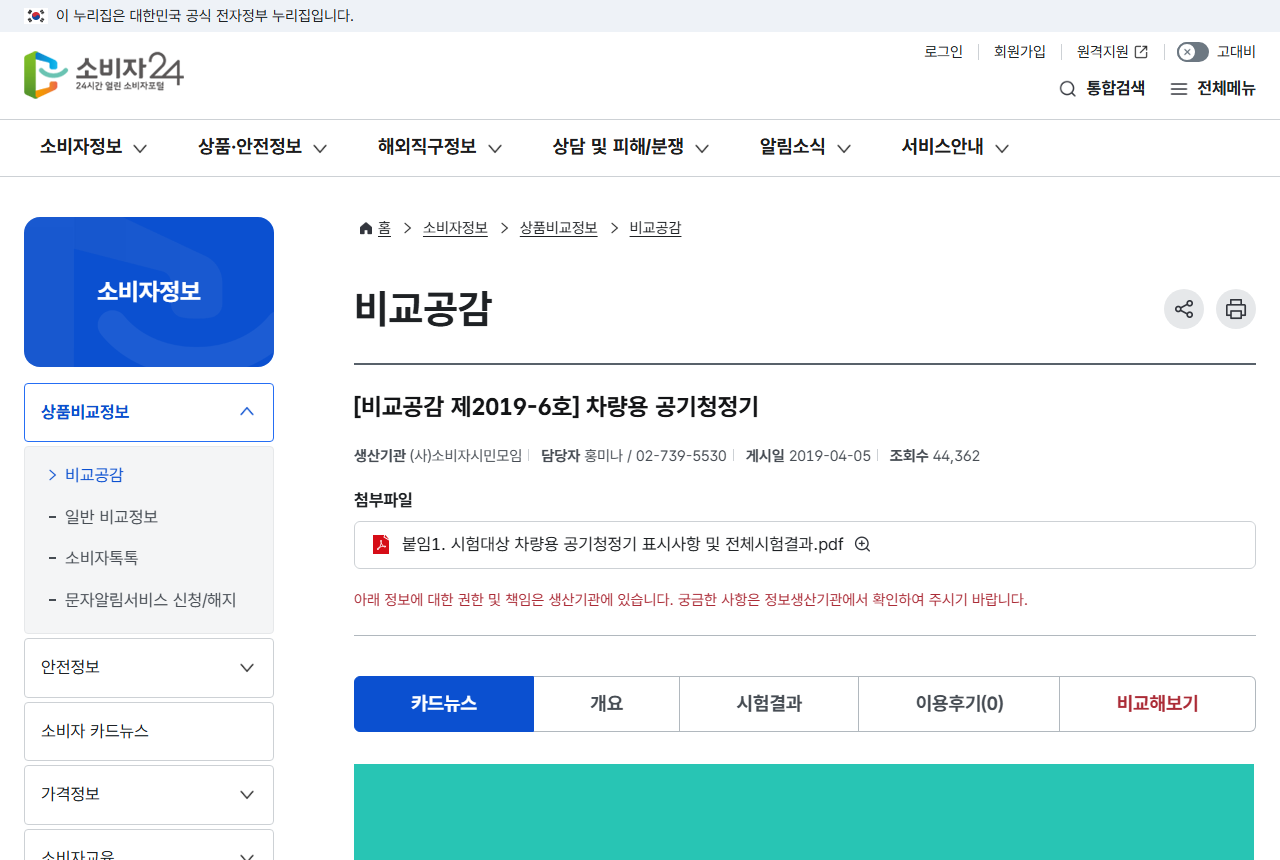Open 붙임1 시험대상 PDF attachment
1280x860 pixels.
[622, 544]
